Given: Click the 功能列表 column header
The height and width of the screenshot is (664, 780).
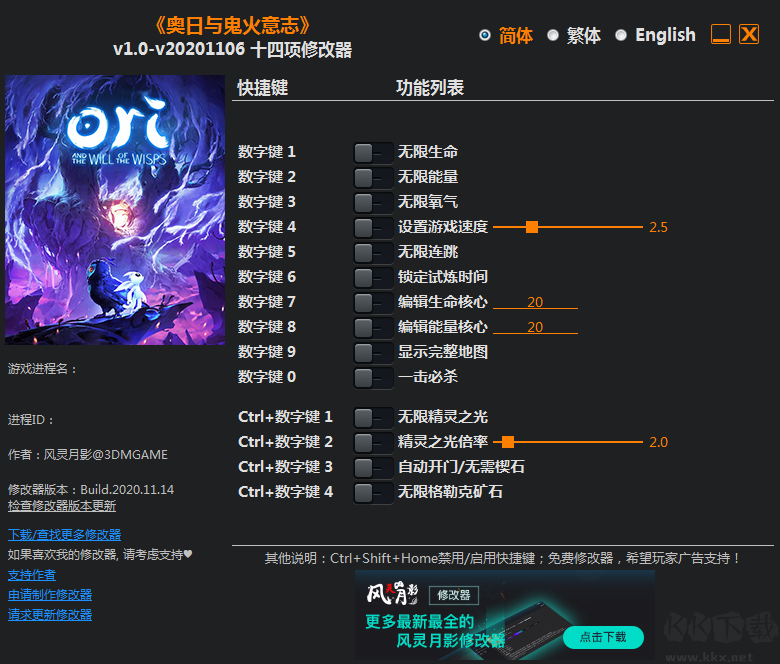Looking at the screenshot, I should (x=430, y=88).
